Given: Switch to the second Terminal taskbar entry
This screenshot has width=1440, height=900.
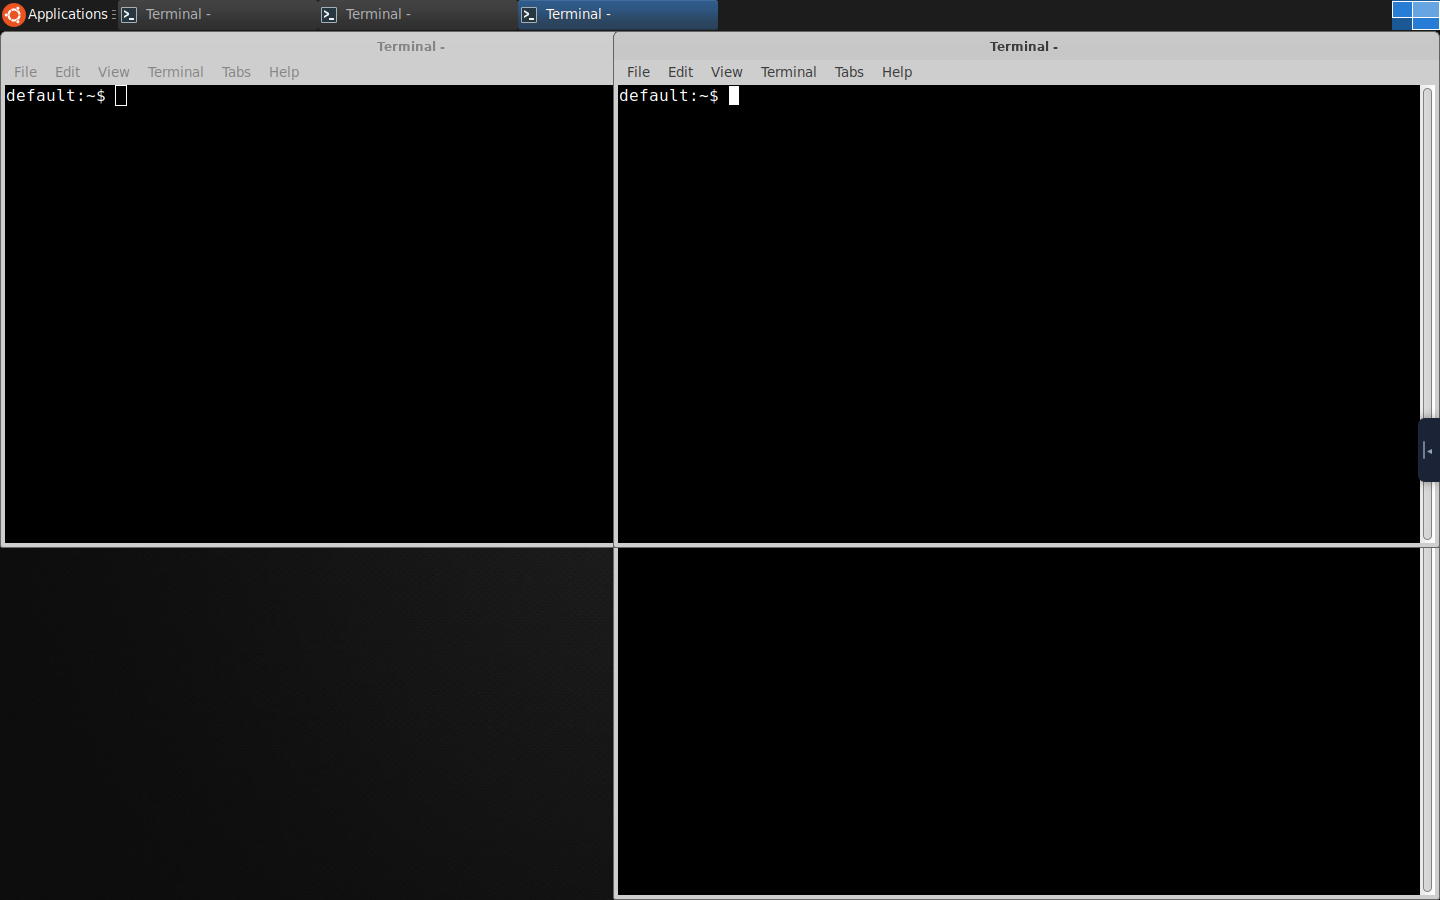Looking at the screenshot, I should 417,14.
